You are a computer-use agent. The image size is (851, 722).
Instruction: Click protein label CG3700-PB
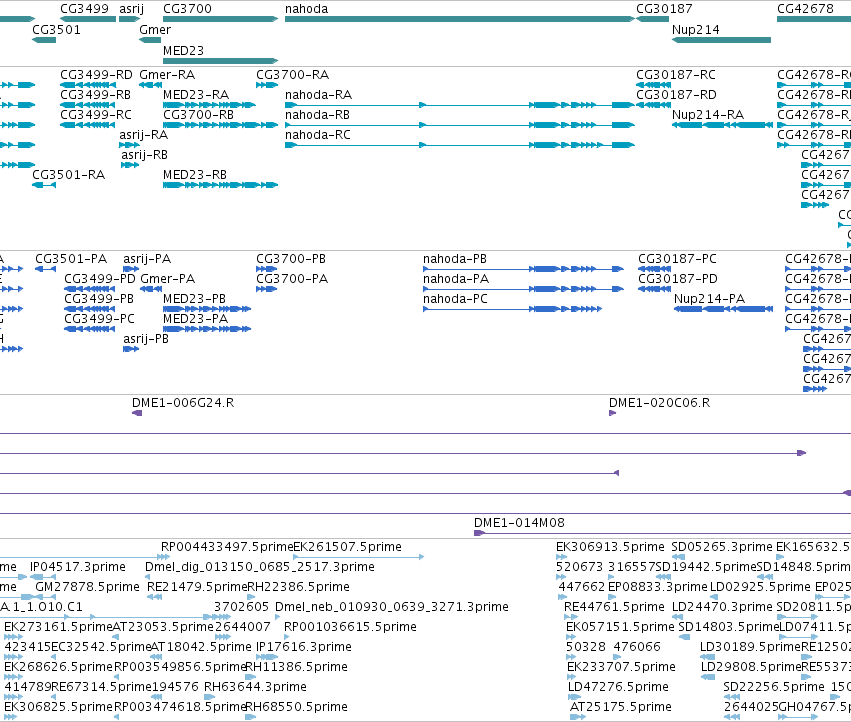(291, 258)
